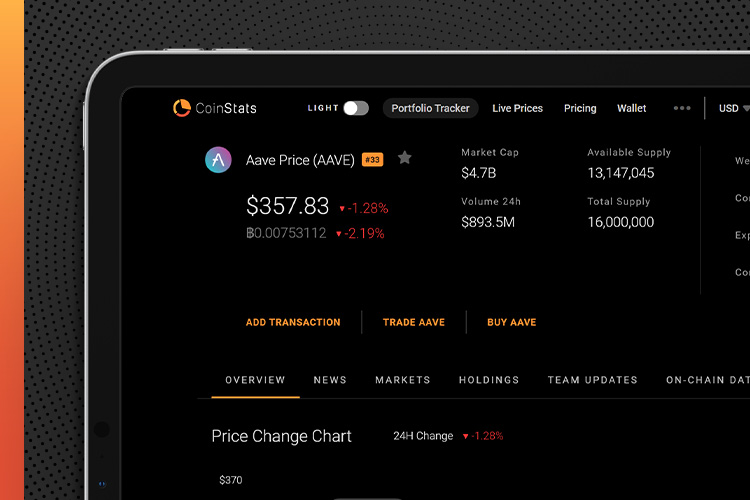The height and width of the screenshot is (500, 750).
Task: Click the Aave coin logo
Action: [218, 160]
